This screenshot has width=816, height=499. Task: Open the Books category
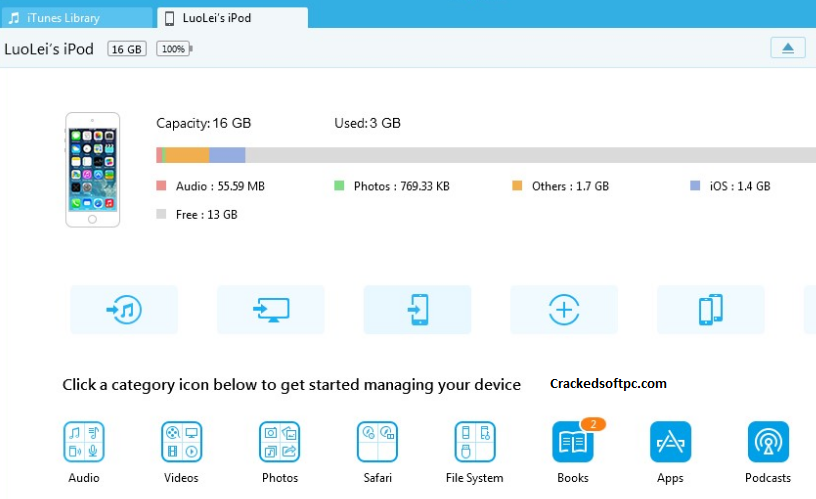(x=573, y=453)
